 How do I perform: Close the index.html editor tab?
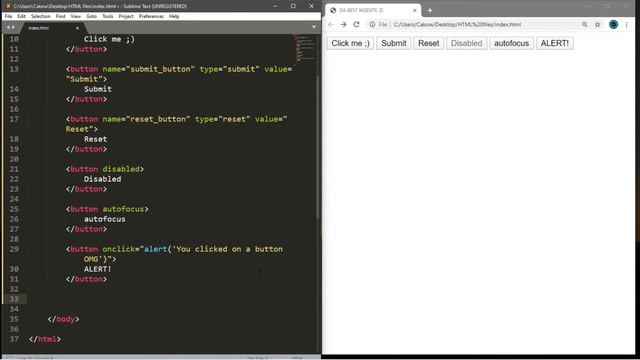tap(77, 28)
